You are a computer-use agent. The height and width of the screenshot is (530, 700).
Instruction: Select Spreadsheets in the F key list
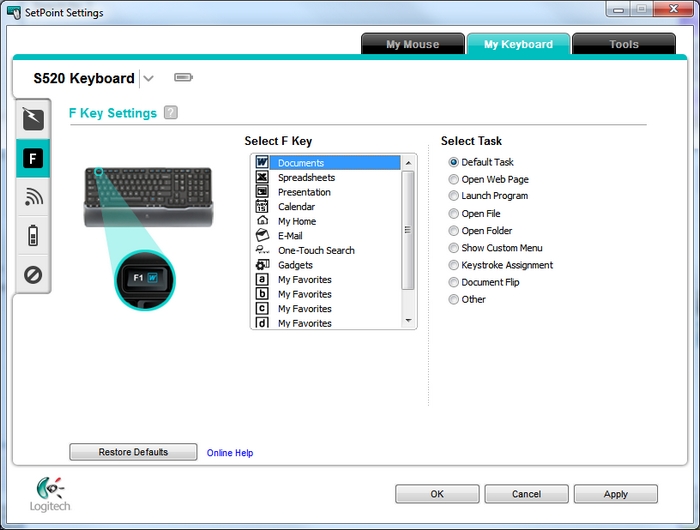(x=327, y=177)
